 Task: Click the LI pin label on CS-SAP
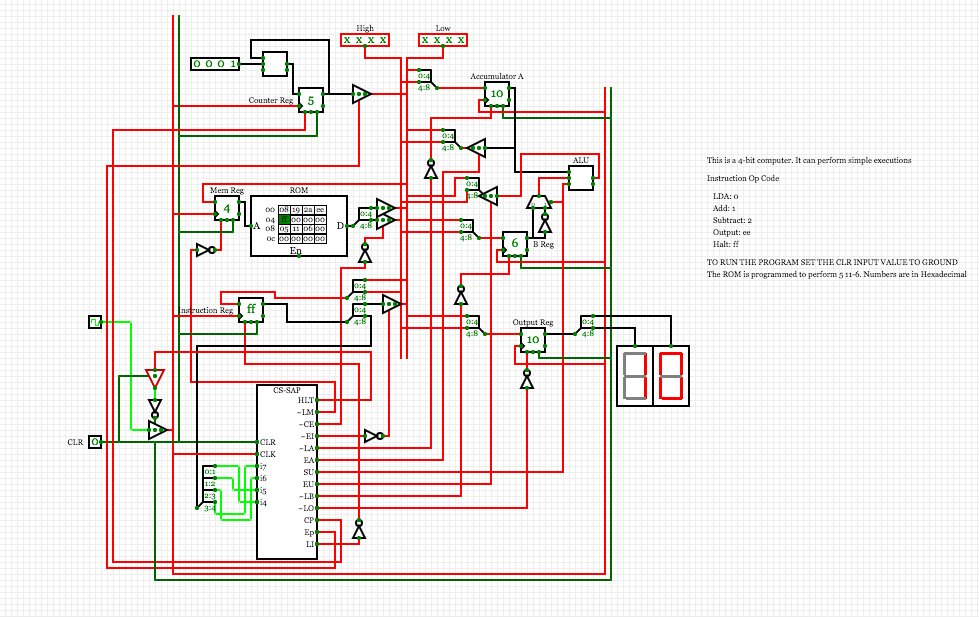click(310, 545)
